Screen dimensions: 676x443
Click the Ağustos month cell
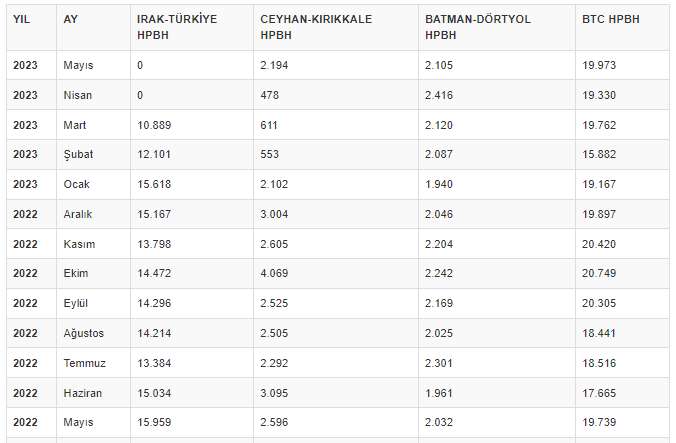point(83,333)
